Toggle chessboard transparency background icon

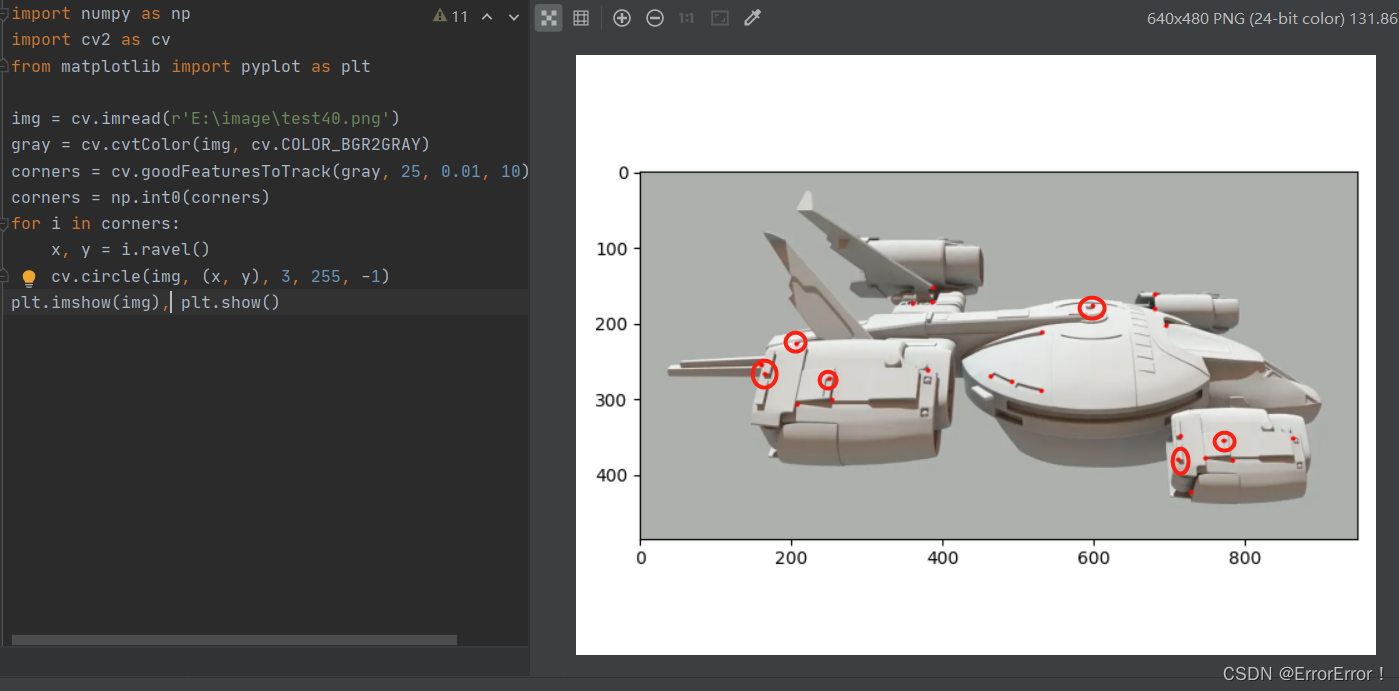[549, 18]
